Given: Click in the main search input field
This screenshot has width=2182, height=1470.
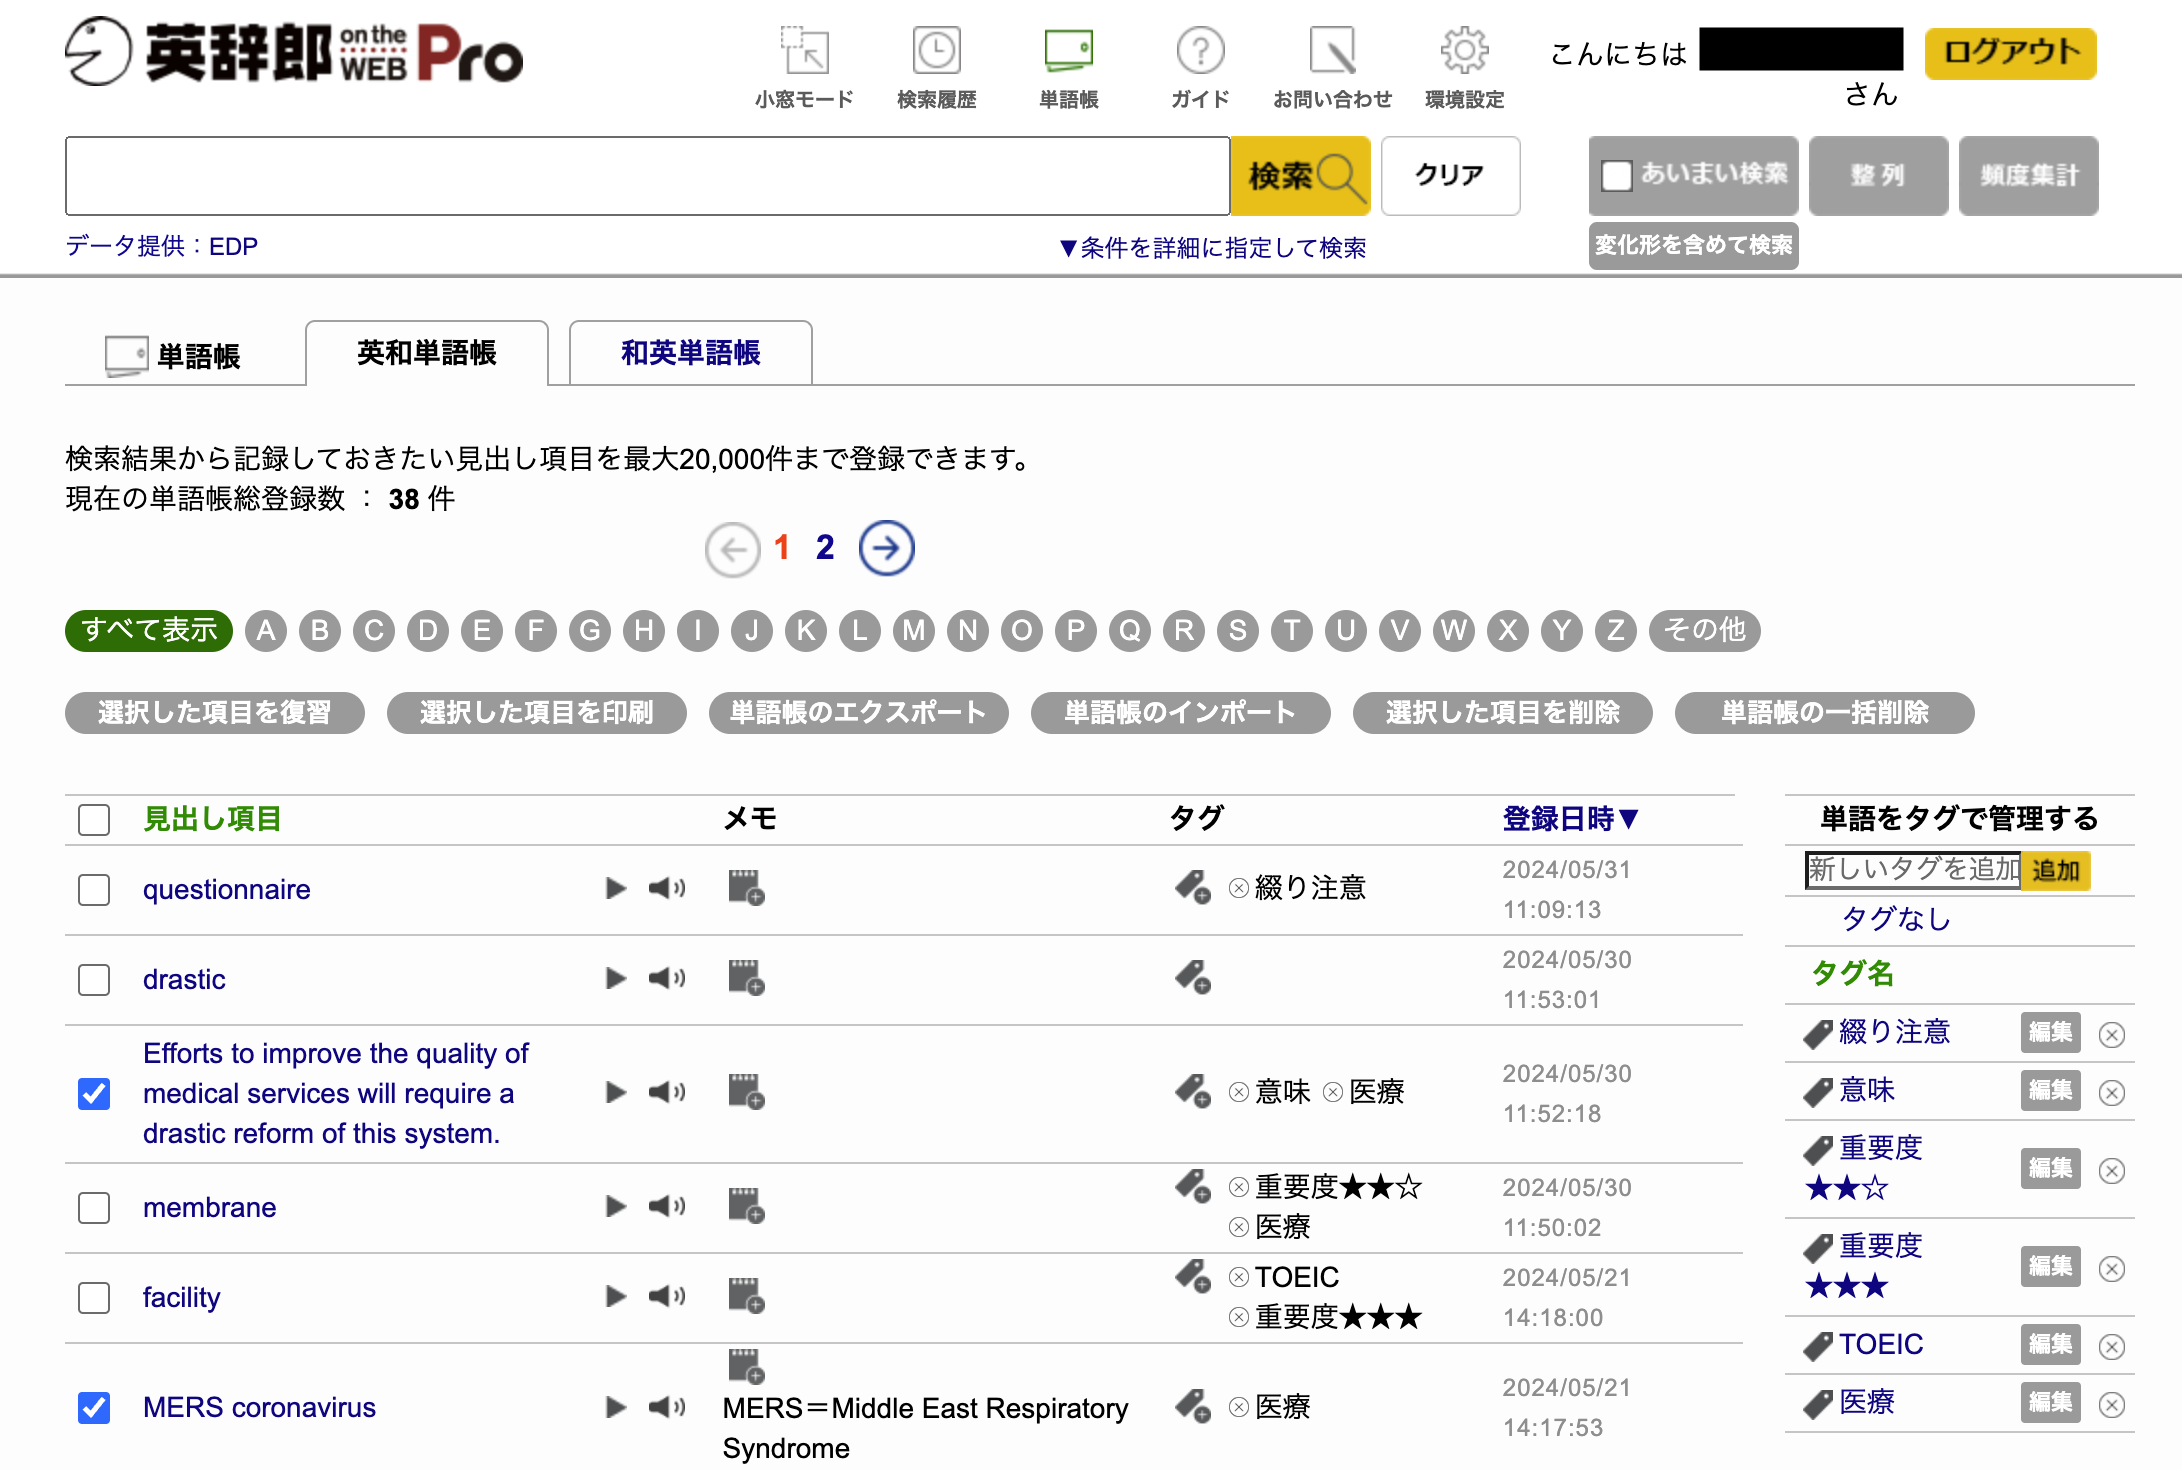Looking at the screenshot, I should click(x=648, y=176).
